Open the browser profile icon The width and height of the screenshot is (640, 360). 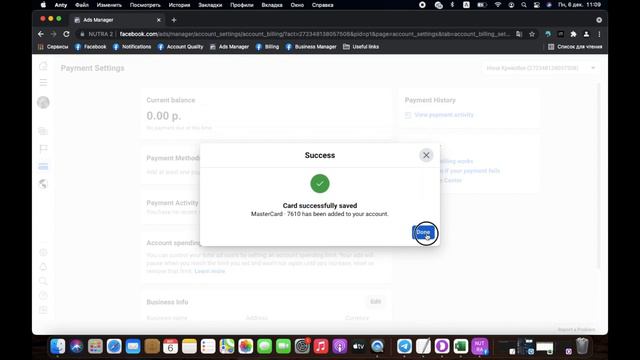[x=586, y=34]
